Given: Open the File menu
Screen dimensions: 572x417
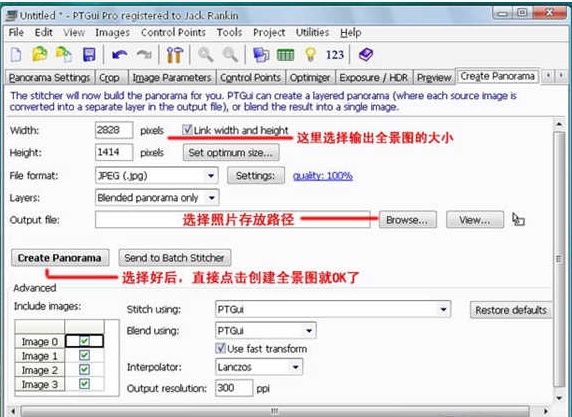Looking at the screenshot, I should [16, 32].
